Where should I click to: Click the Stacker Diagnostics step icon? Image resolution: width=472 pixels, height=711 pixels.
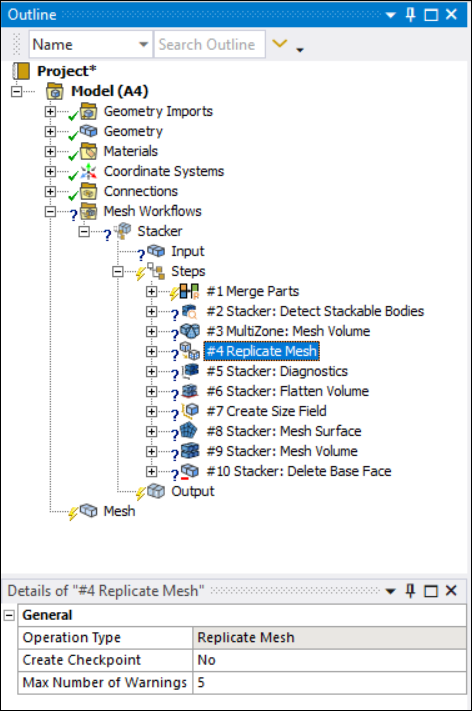(190, 371)
